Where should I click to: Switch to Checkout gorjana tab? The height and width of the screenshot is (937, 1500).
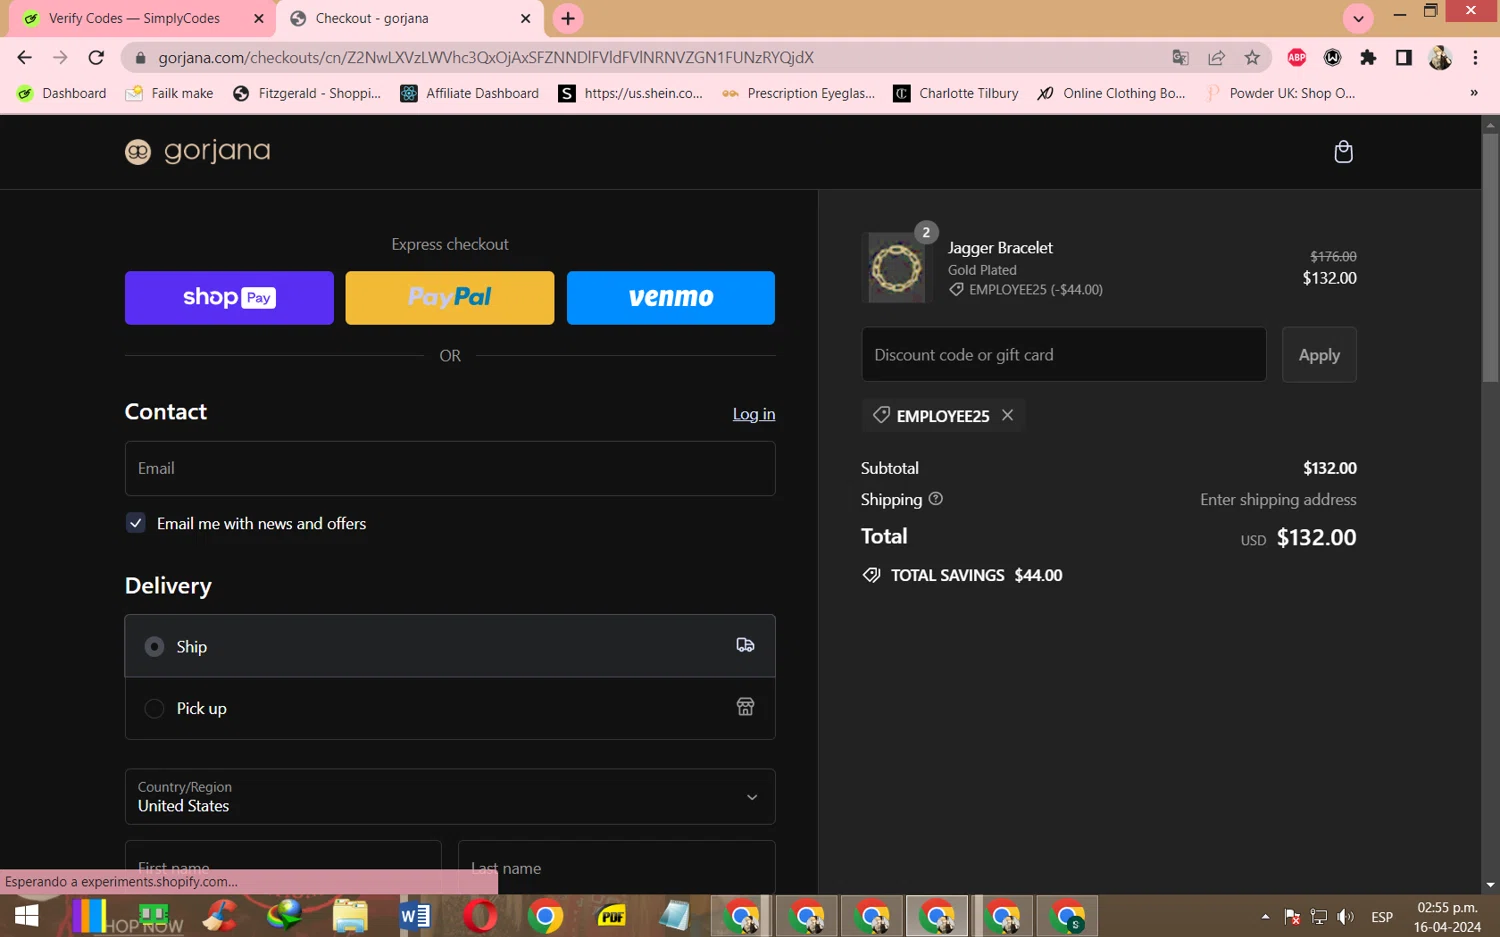(x=410, y=18)
